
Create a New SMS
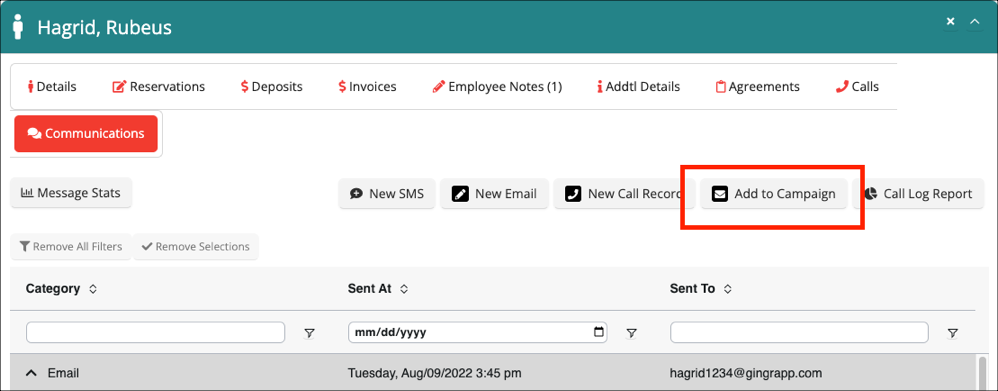[387, 194]
